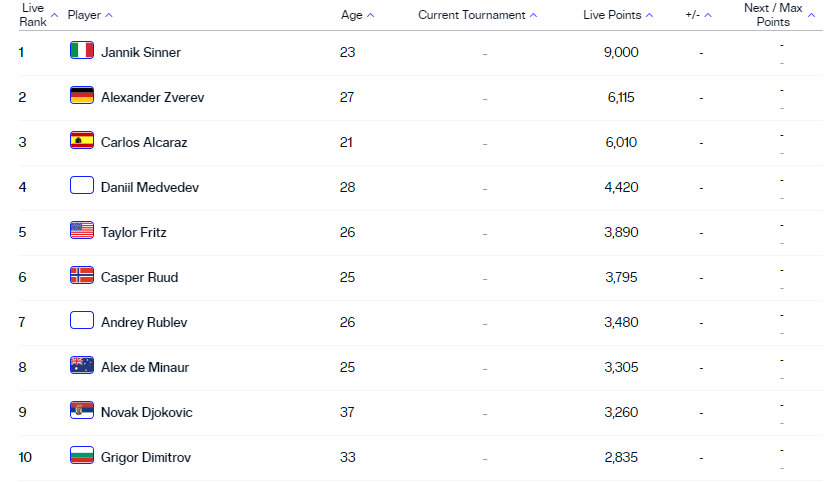This screenshot has width=840, height=482.
Task: Click Sinner's 9,000 live points value
Action: (x=621, y=52)
